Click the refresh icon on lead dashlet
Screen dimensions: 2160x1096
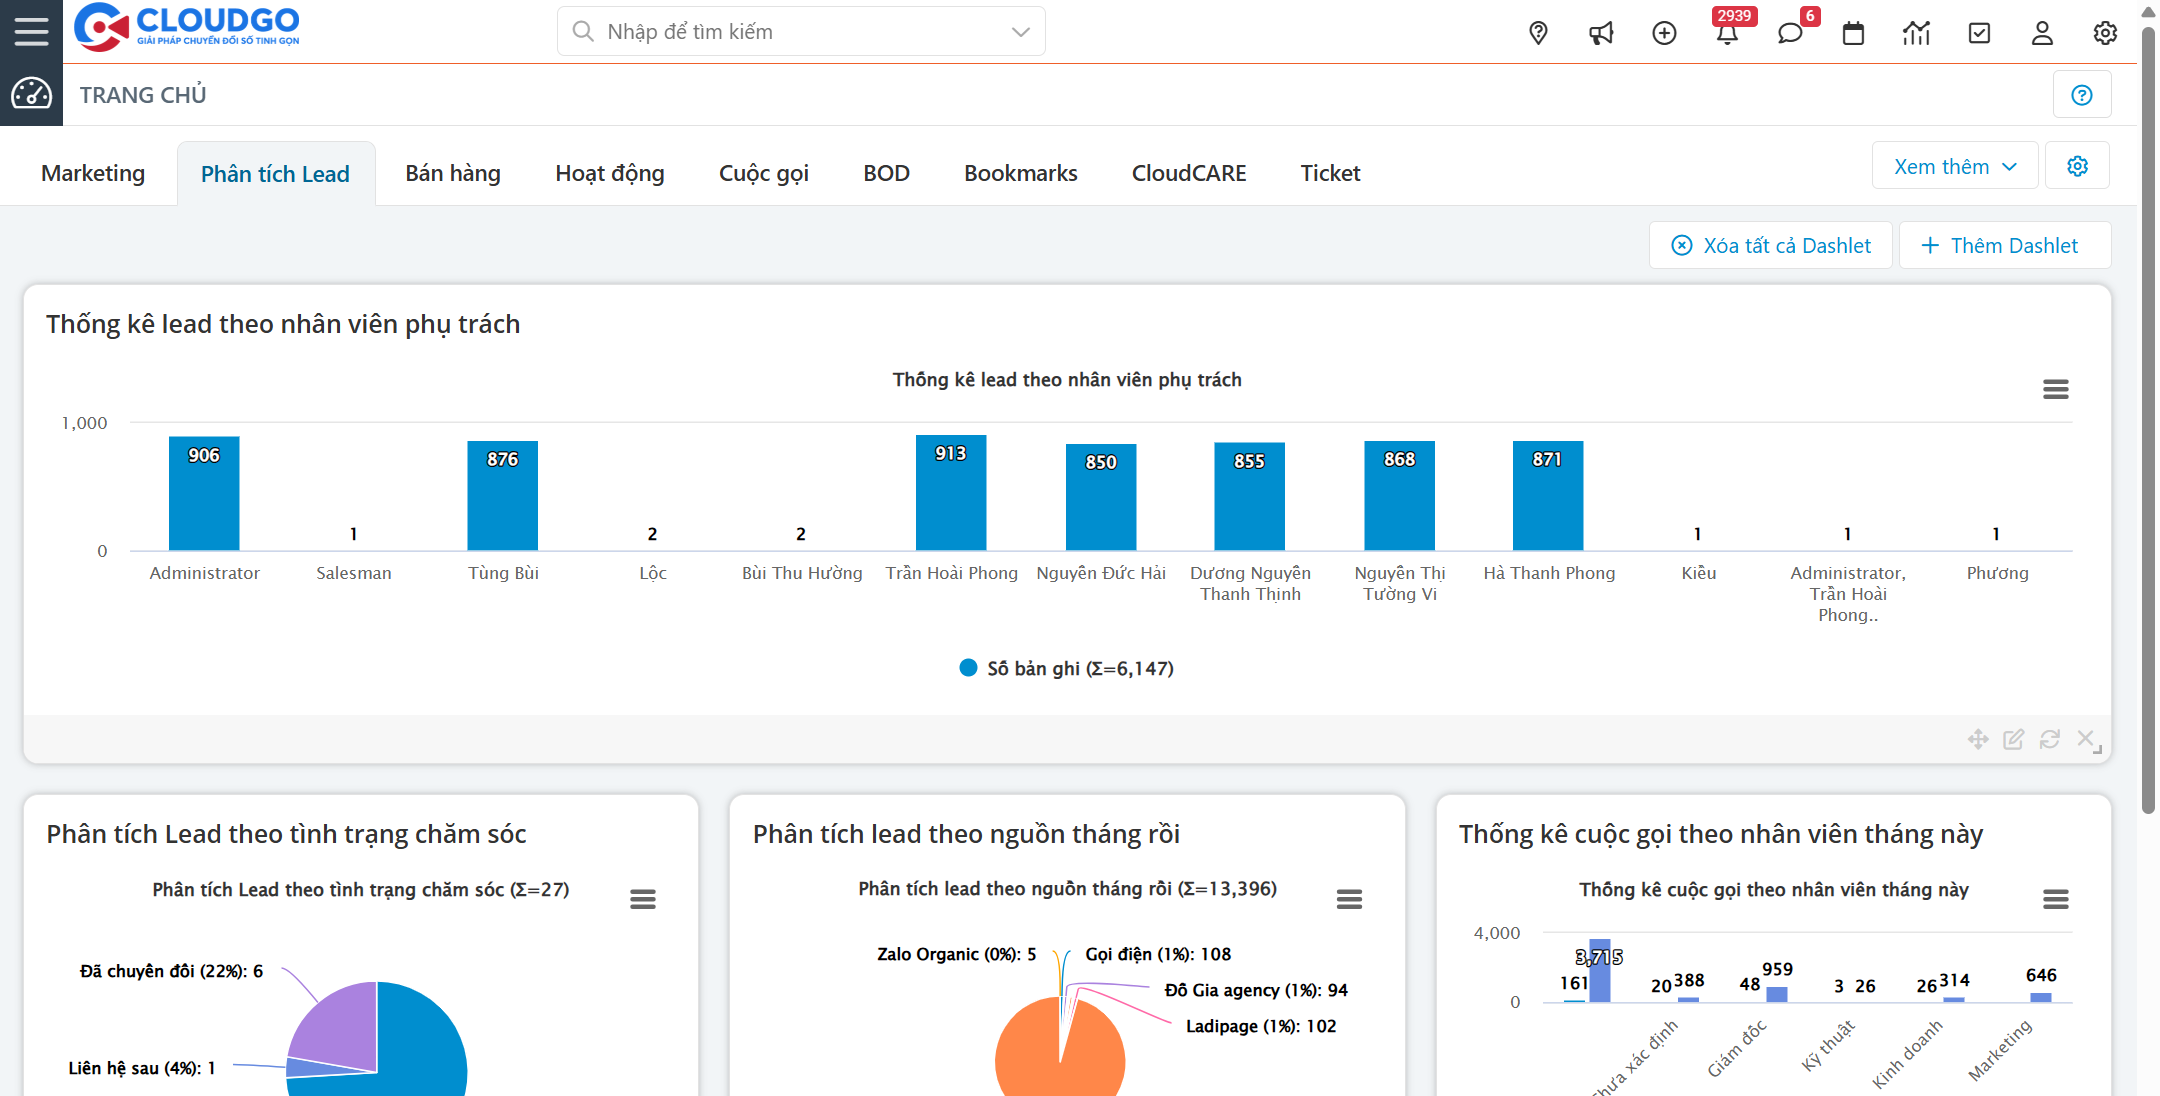(x=2050, y=739)
